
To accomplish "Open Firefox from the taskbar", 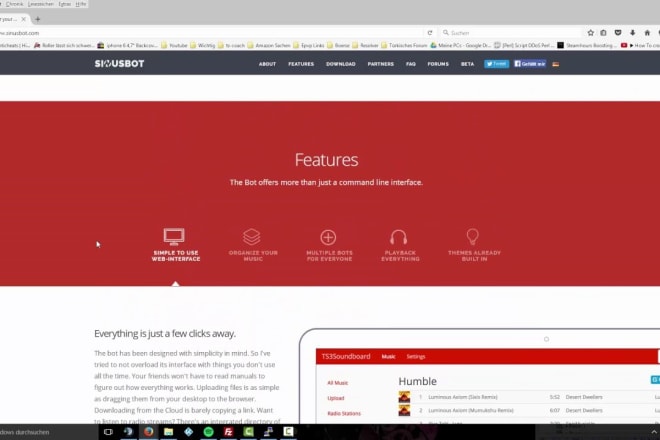I will click(x=148, y=432).
